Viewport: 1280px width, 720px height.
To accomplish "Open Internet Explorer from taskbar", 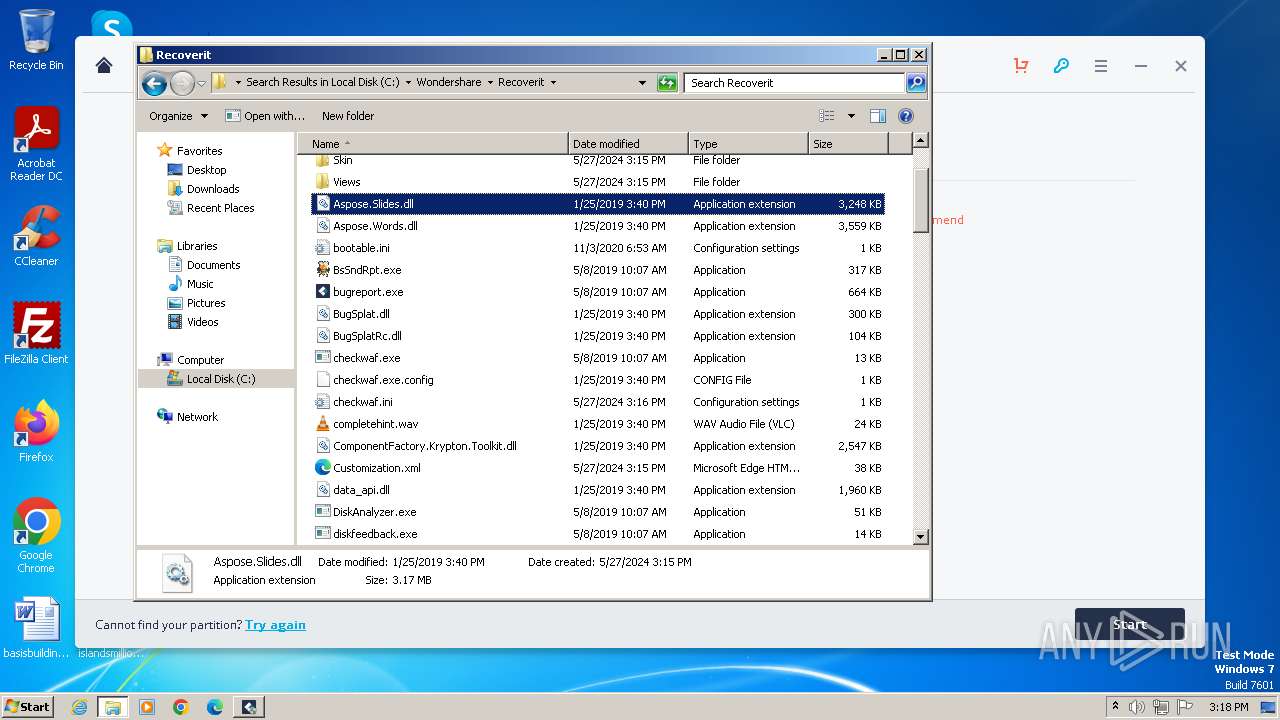I will pos(79,707).
